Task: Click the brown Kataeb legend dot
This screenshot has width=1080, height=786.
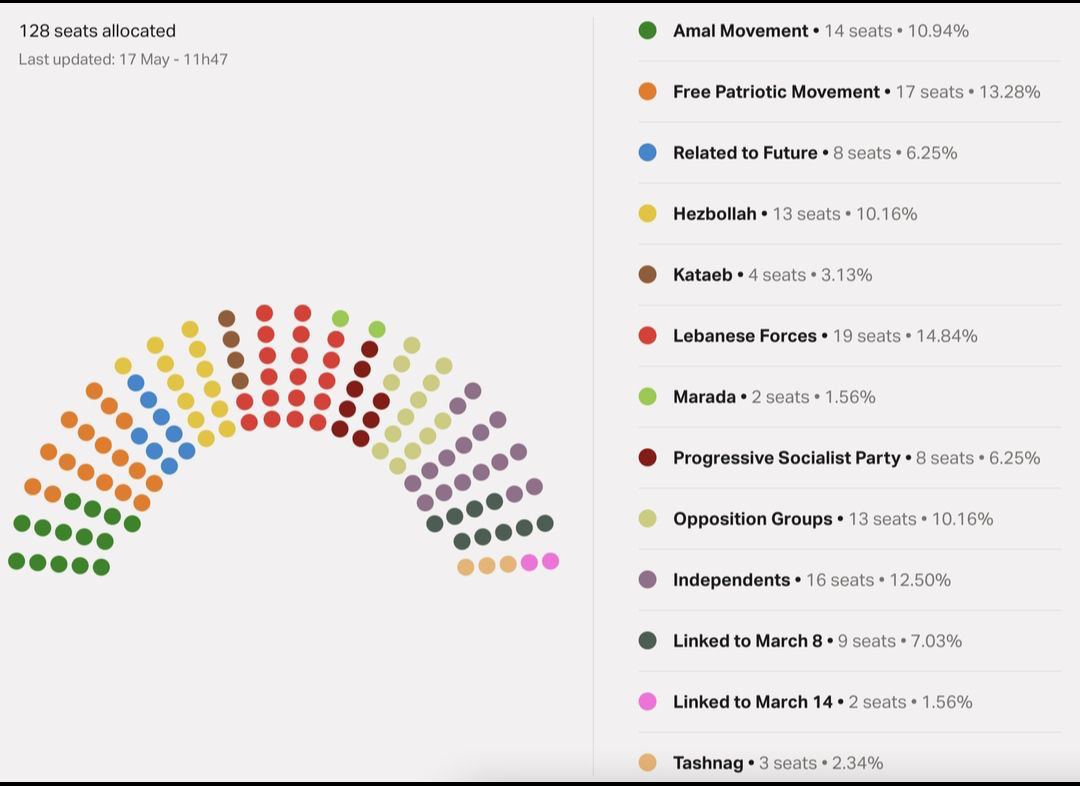Action: pyautogui.click(x=647, y=275)
